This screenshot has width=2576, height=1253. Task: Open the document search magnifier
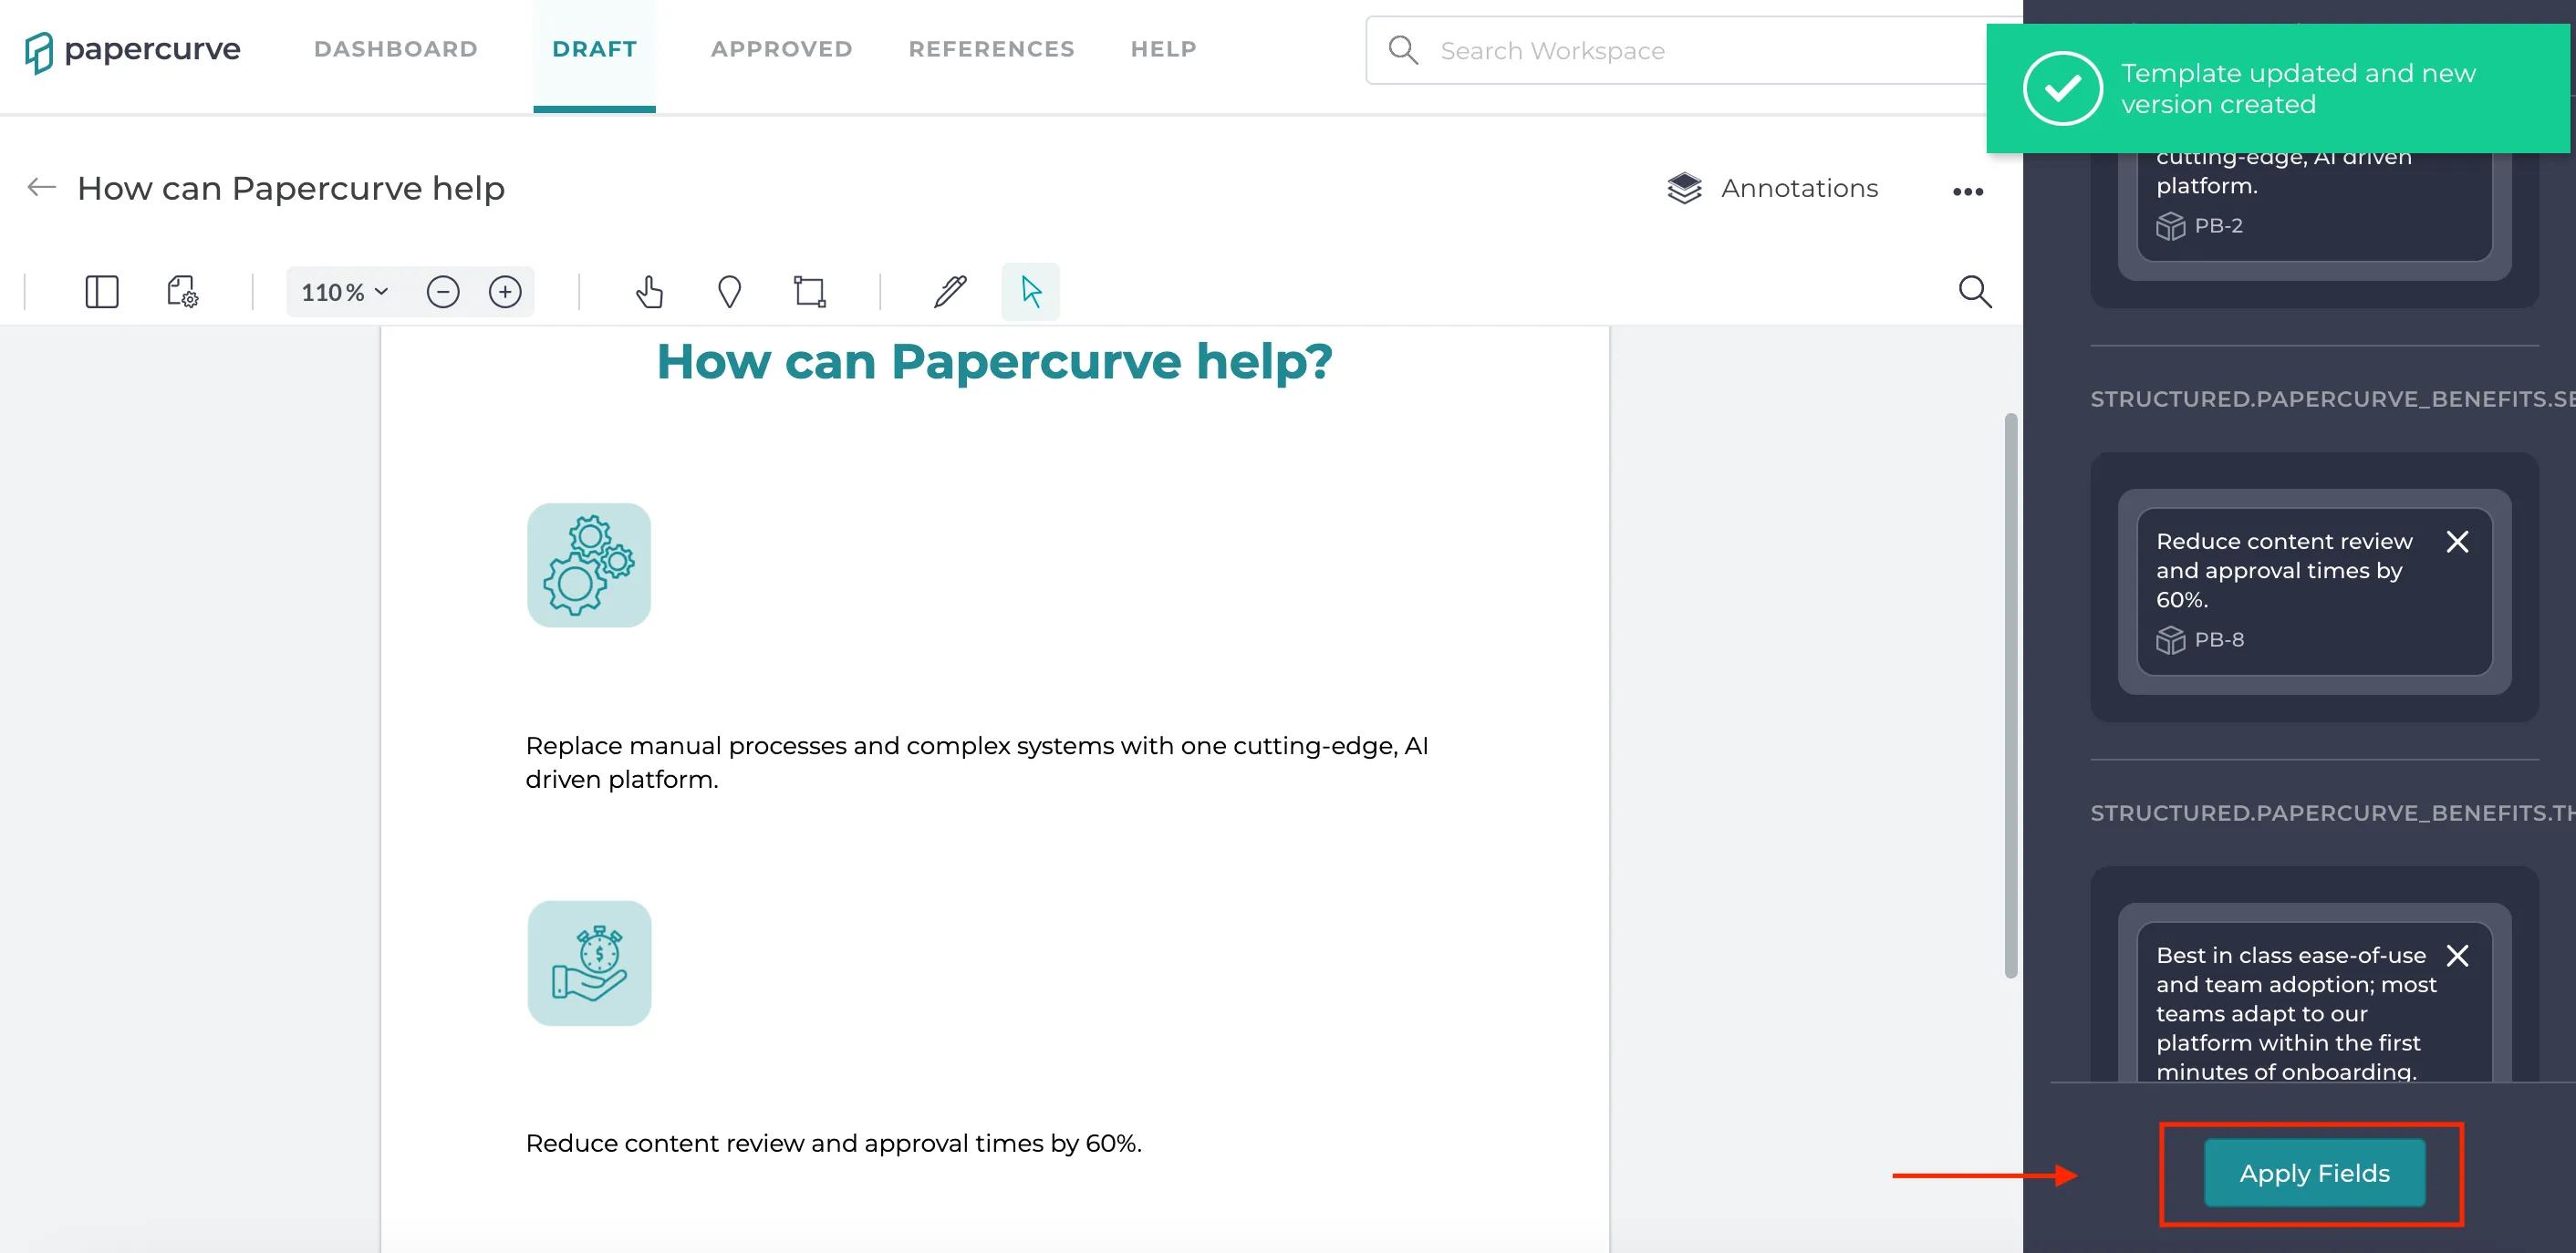pyautogui.click(x=1975, y=292)
